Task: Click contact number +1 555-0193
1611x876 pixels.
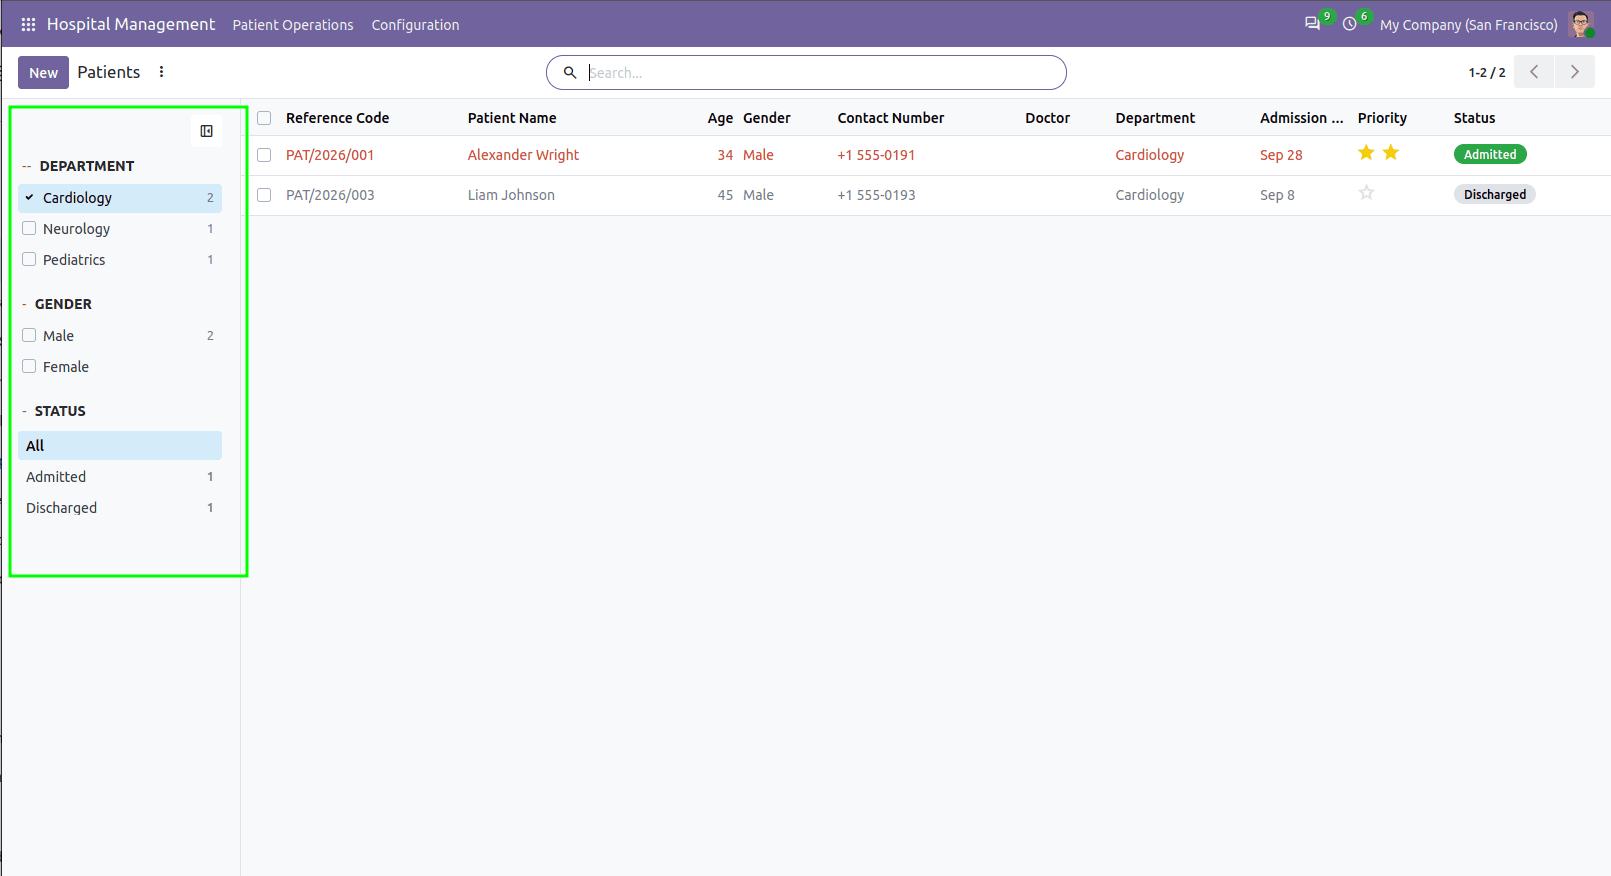Action: [x=876, y=195]
